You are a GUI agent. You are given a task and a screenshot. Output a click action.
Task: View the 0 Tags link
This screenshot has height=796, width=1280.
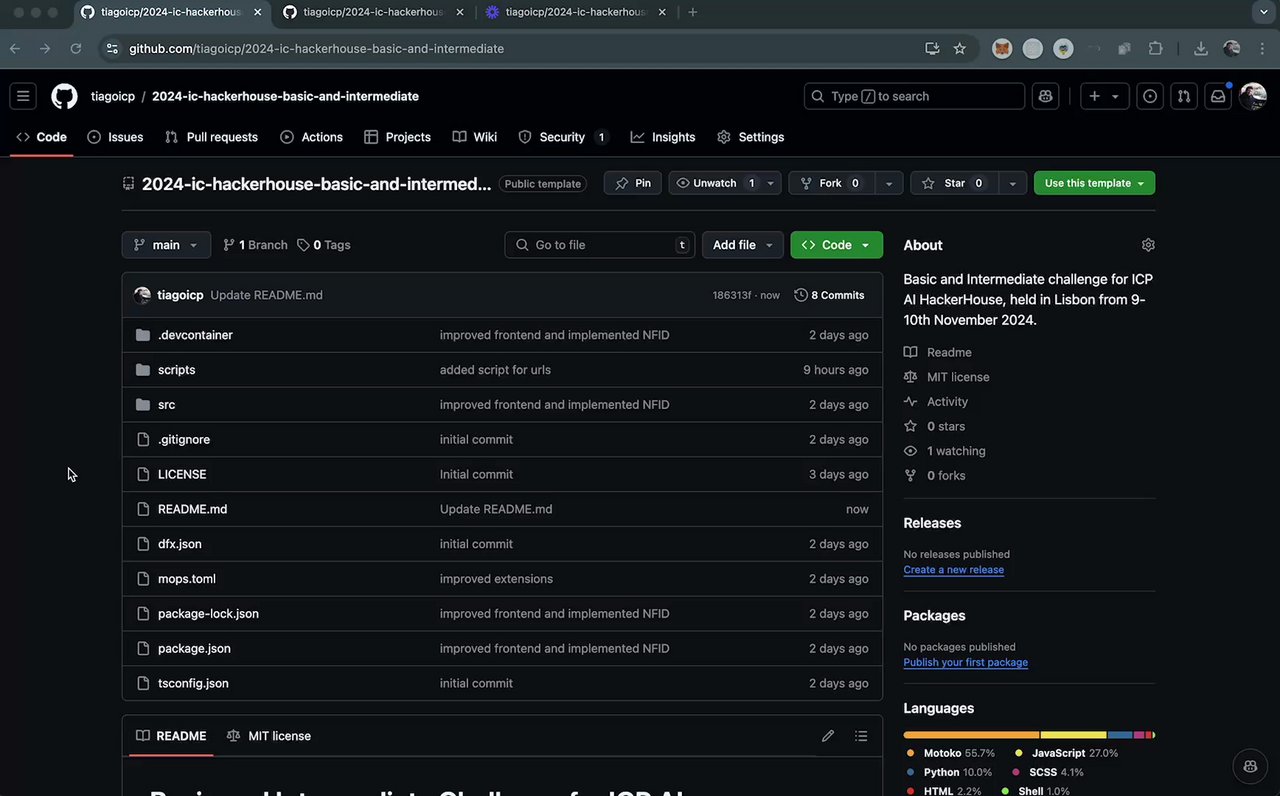coord(324,245)
